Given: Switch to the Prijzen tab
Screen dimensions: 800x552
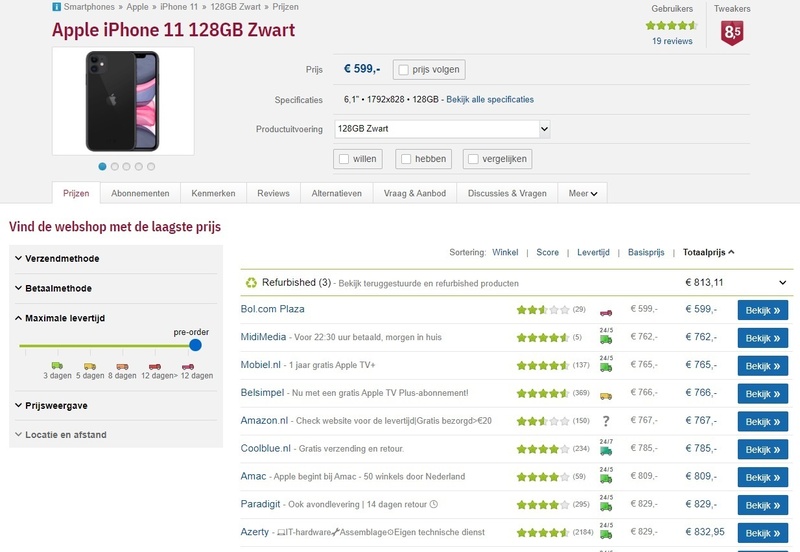Looking at the screenshot, I should click(76, 193).
